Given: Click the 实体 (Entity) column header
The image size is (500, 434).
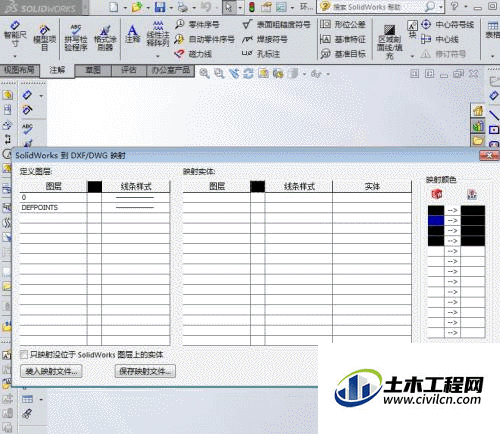Looking at the screenshot, I should click(372, 186).
